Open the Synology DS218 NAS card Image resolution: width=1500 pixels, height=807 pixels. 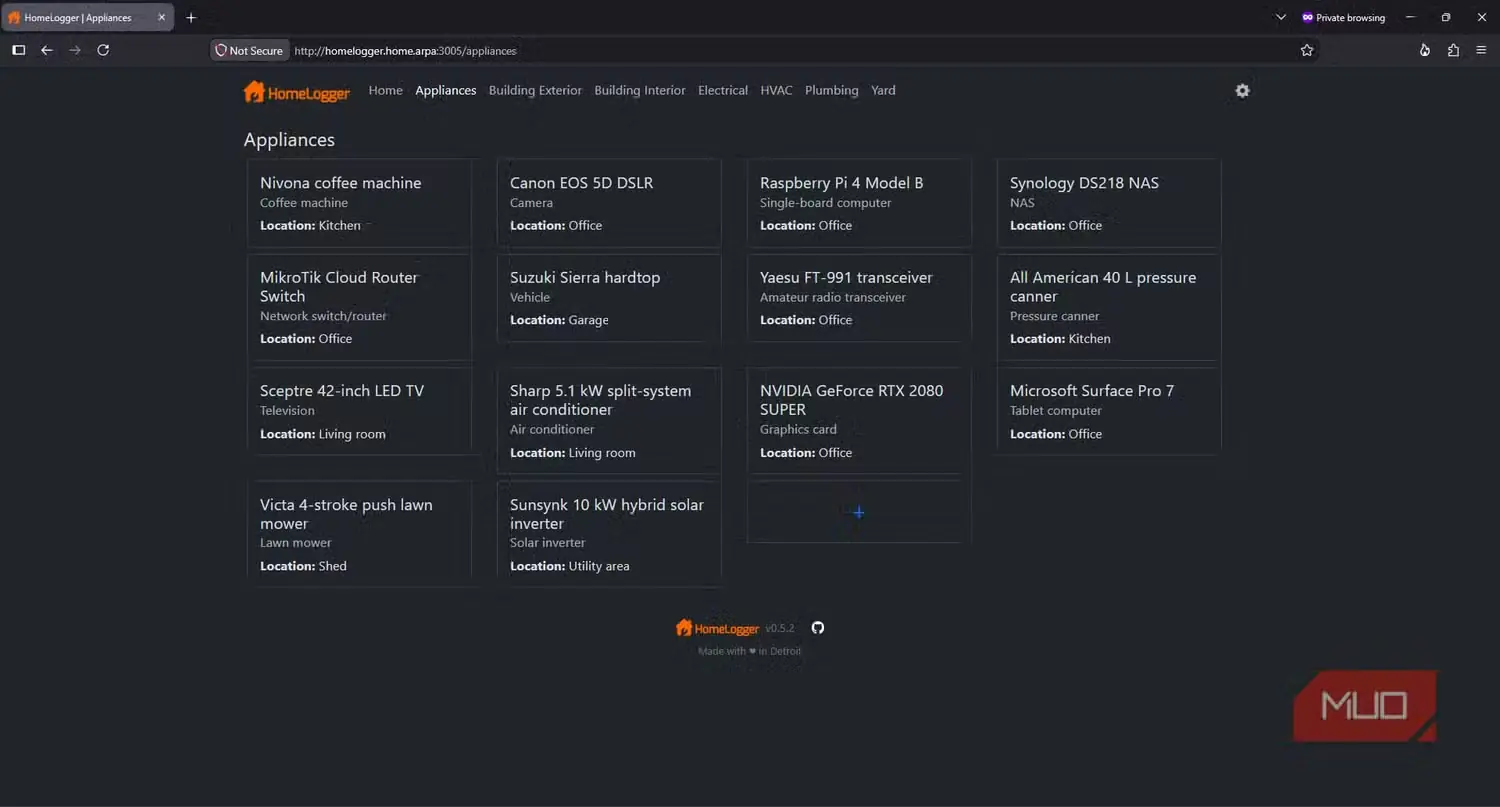[x=1109, y=203]
